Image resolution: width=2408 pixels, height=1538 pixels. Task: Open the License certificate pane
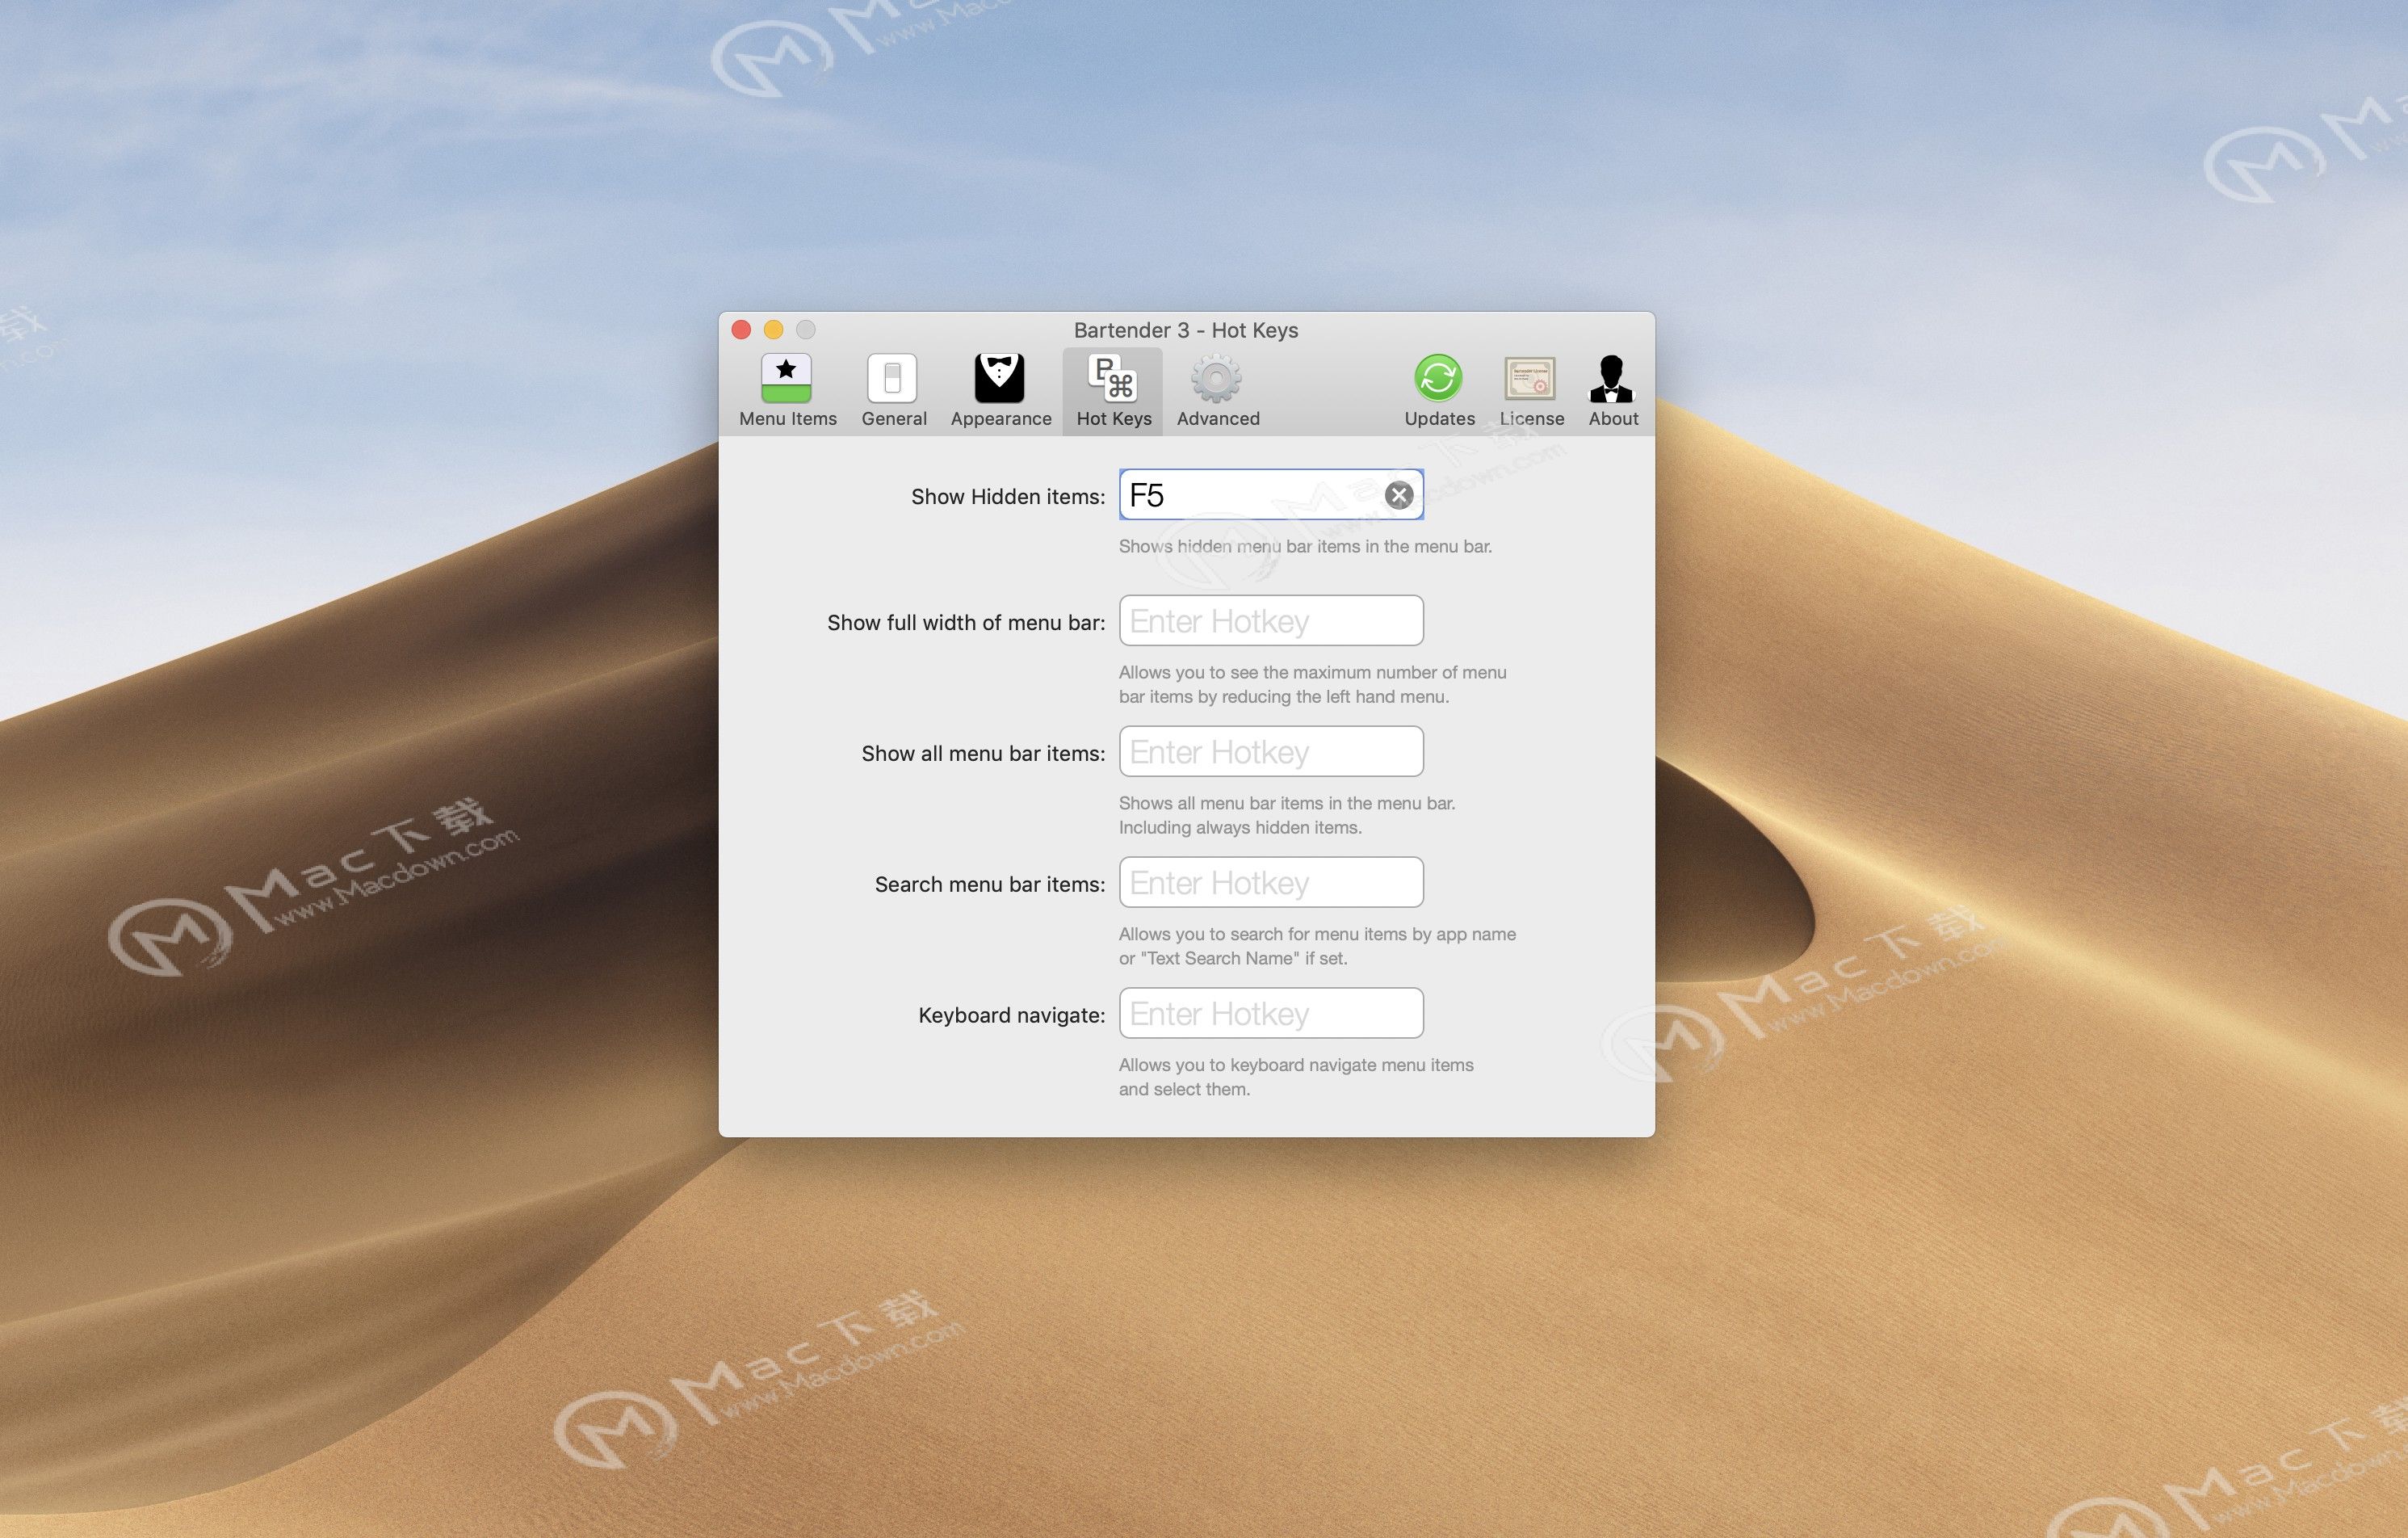pos(1531,391)
